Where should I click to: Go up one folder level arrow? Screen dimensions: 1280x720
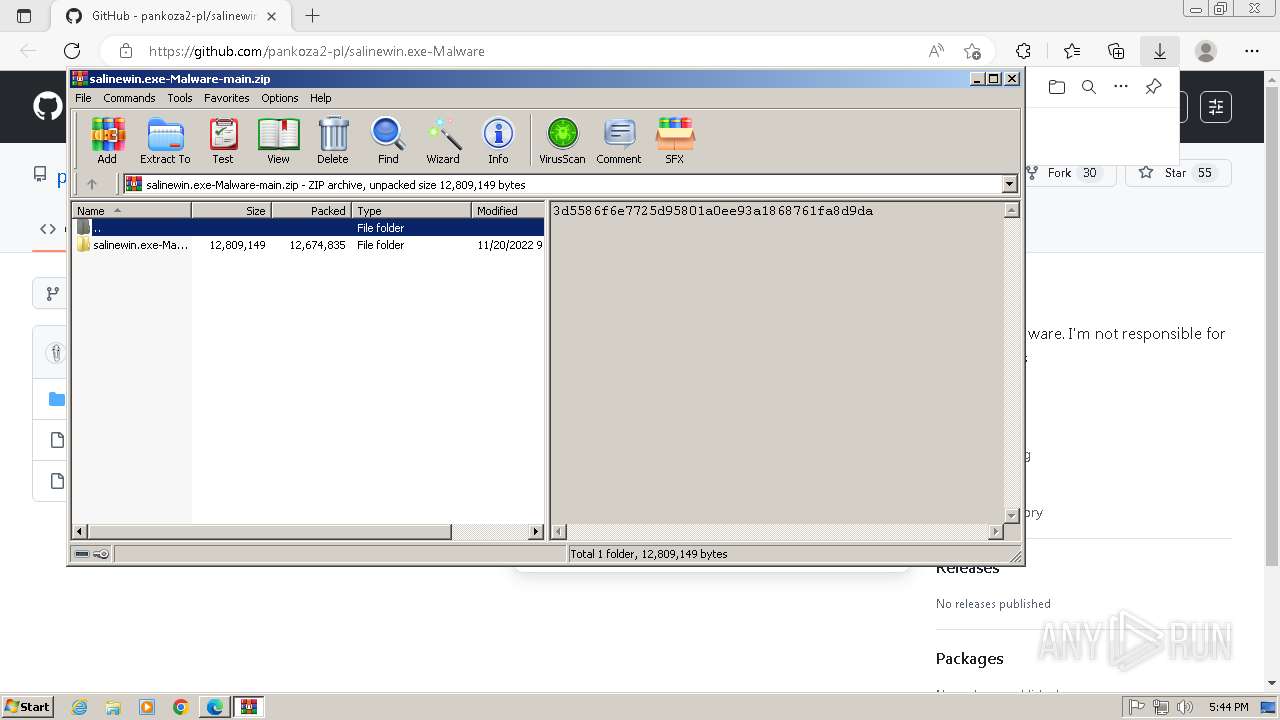92,184
